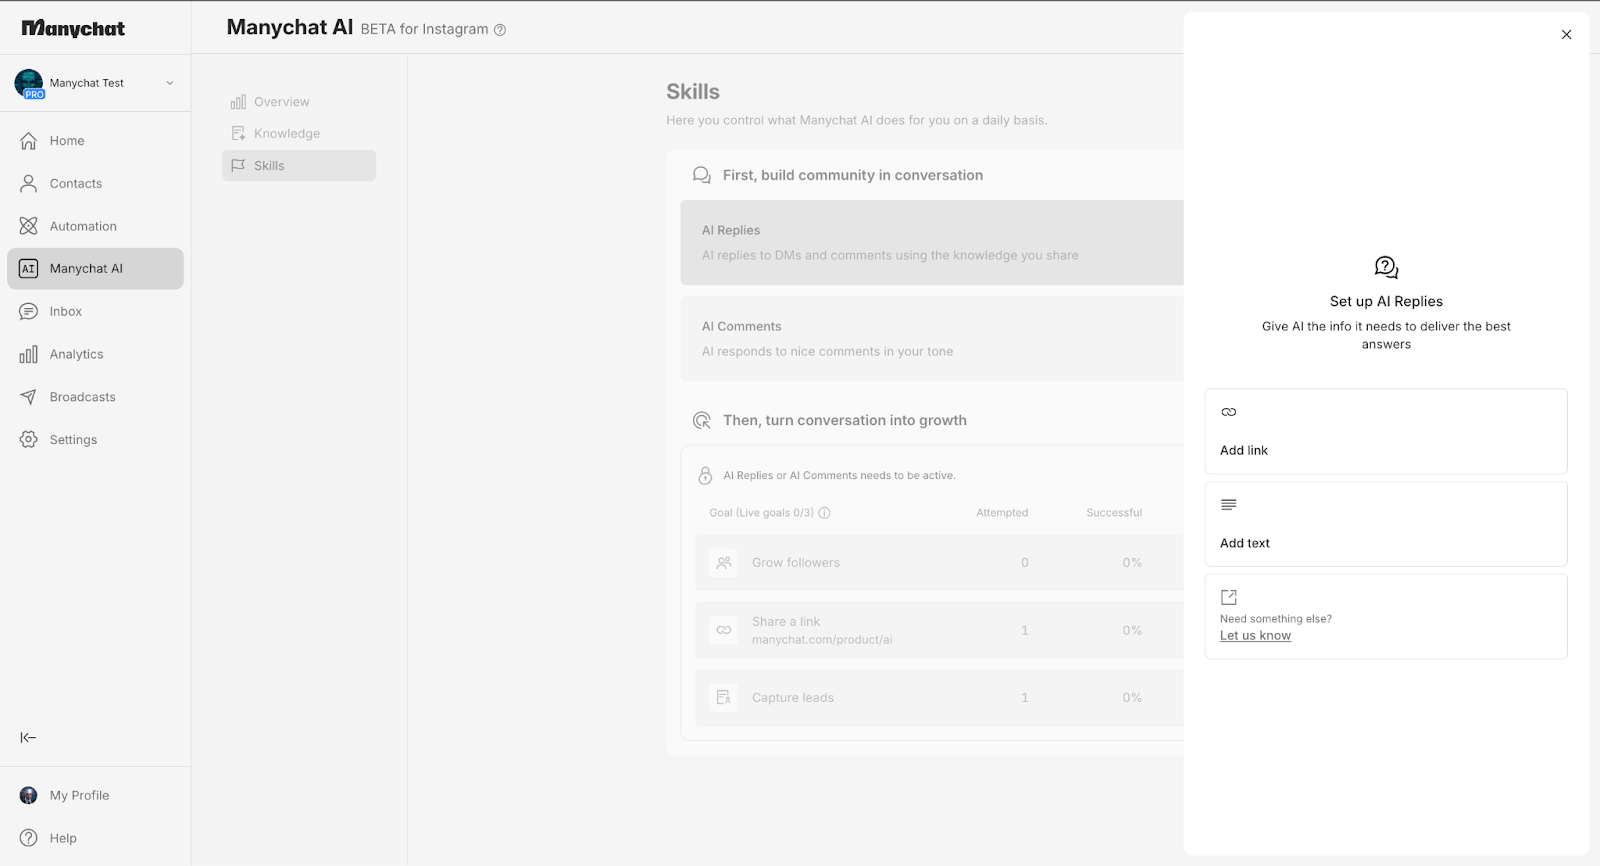Click the info icon next to Live goals
Image resolution: width=1600 pixels, height=866 pixels.
[824, 513]
